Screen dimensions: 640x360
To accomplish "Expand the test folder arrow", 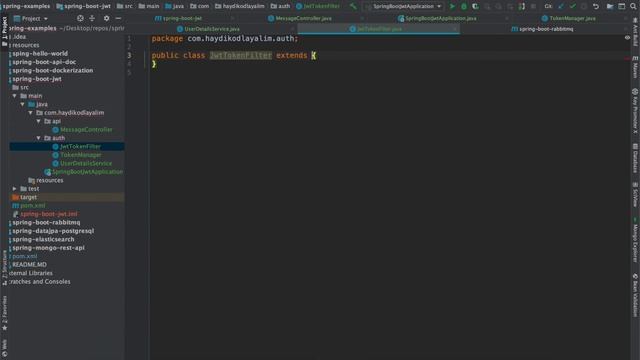I will (x=15, y=189).
